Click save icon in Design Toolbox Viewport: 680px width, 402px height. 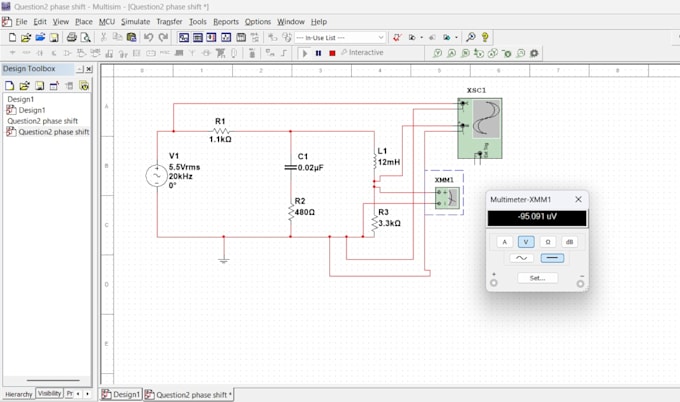point(39,86)
